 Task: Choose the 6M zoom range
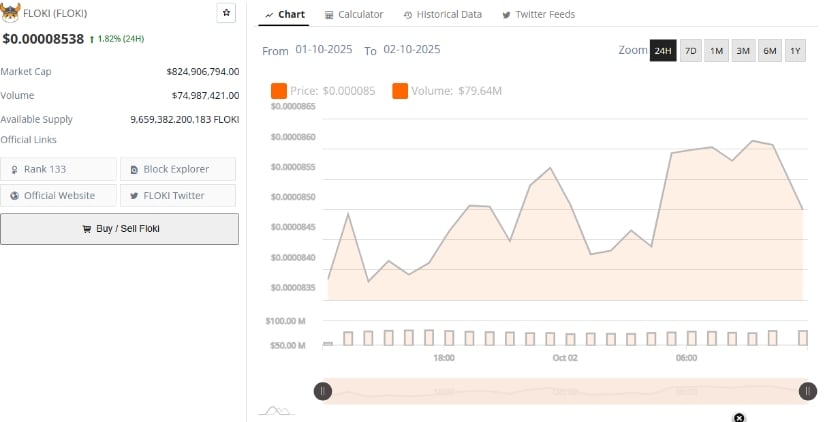point(769,51)
